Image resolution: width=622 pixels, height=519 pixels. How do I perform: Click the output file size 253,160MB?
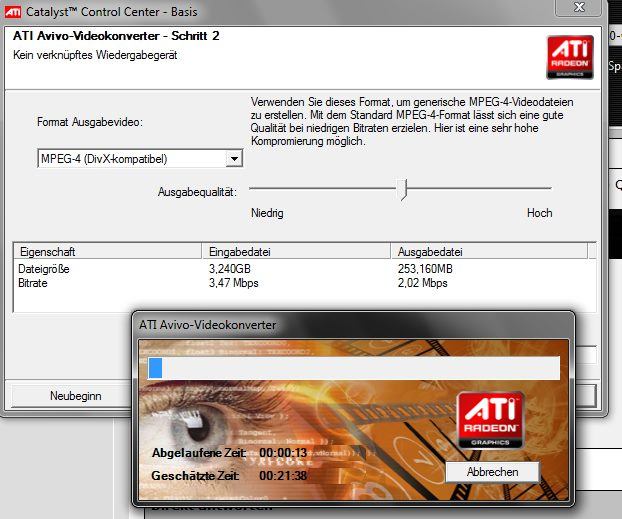(425, 269)
